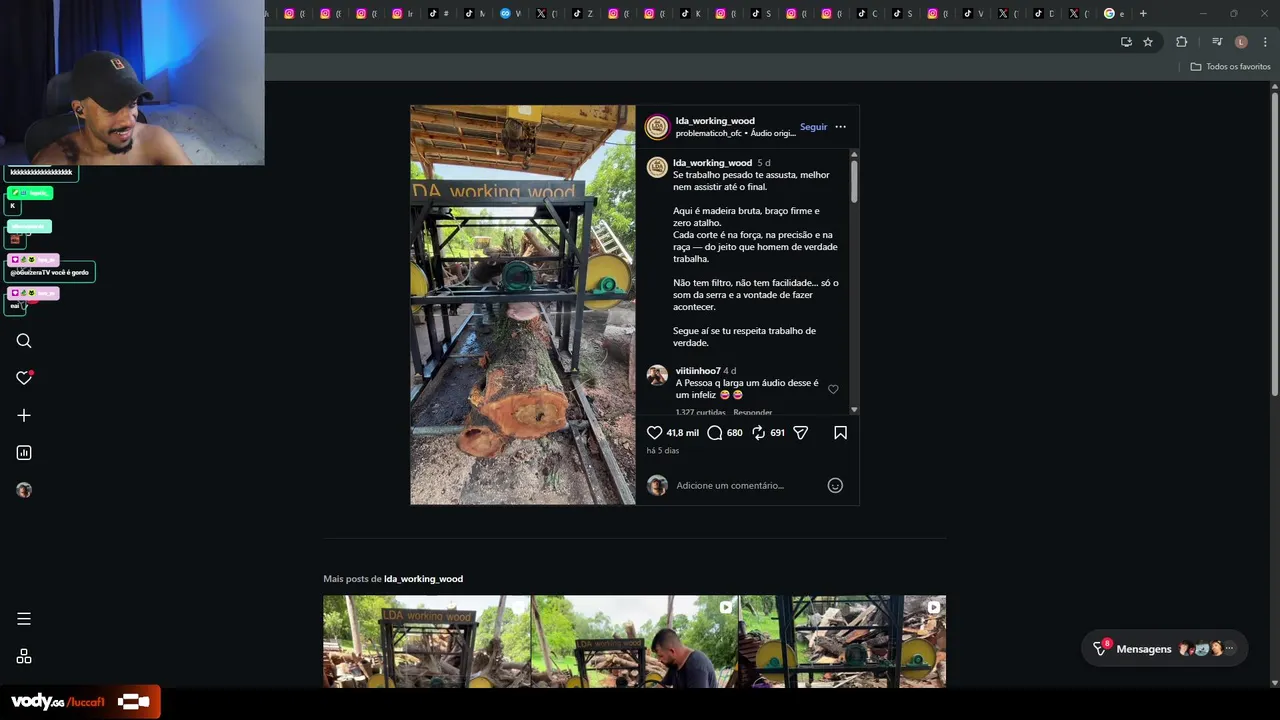Save the post with the bookmark icon
The height and width of the screenshot is (720, 1280).
coord(840,432)
